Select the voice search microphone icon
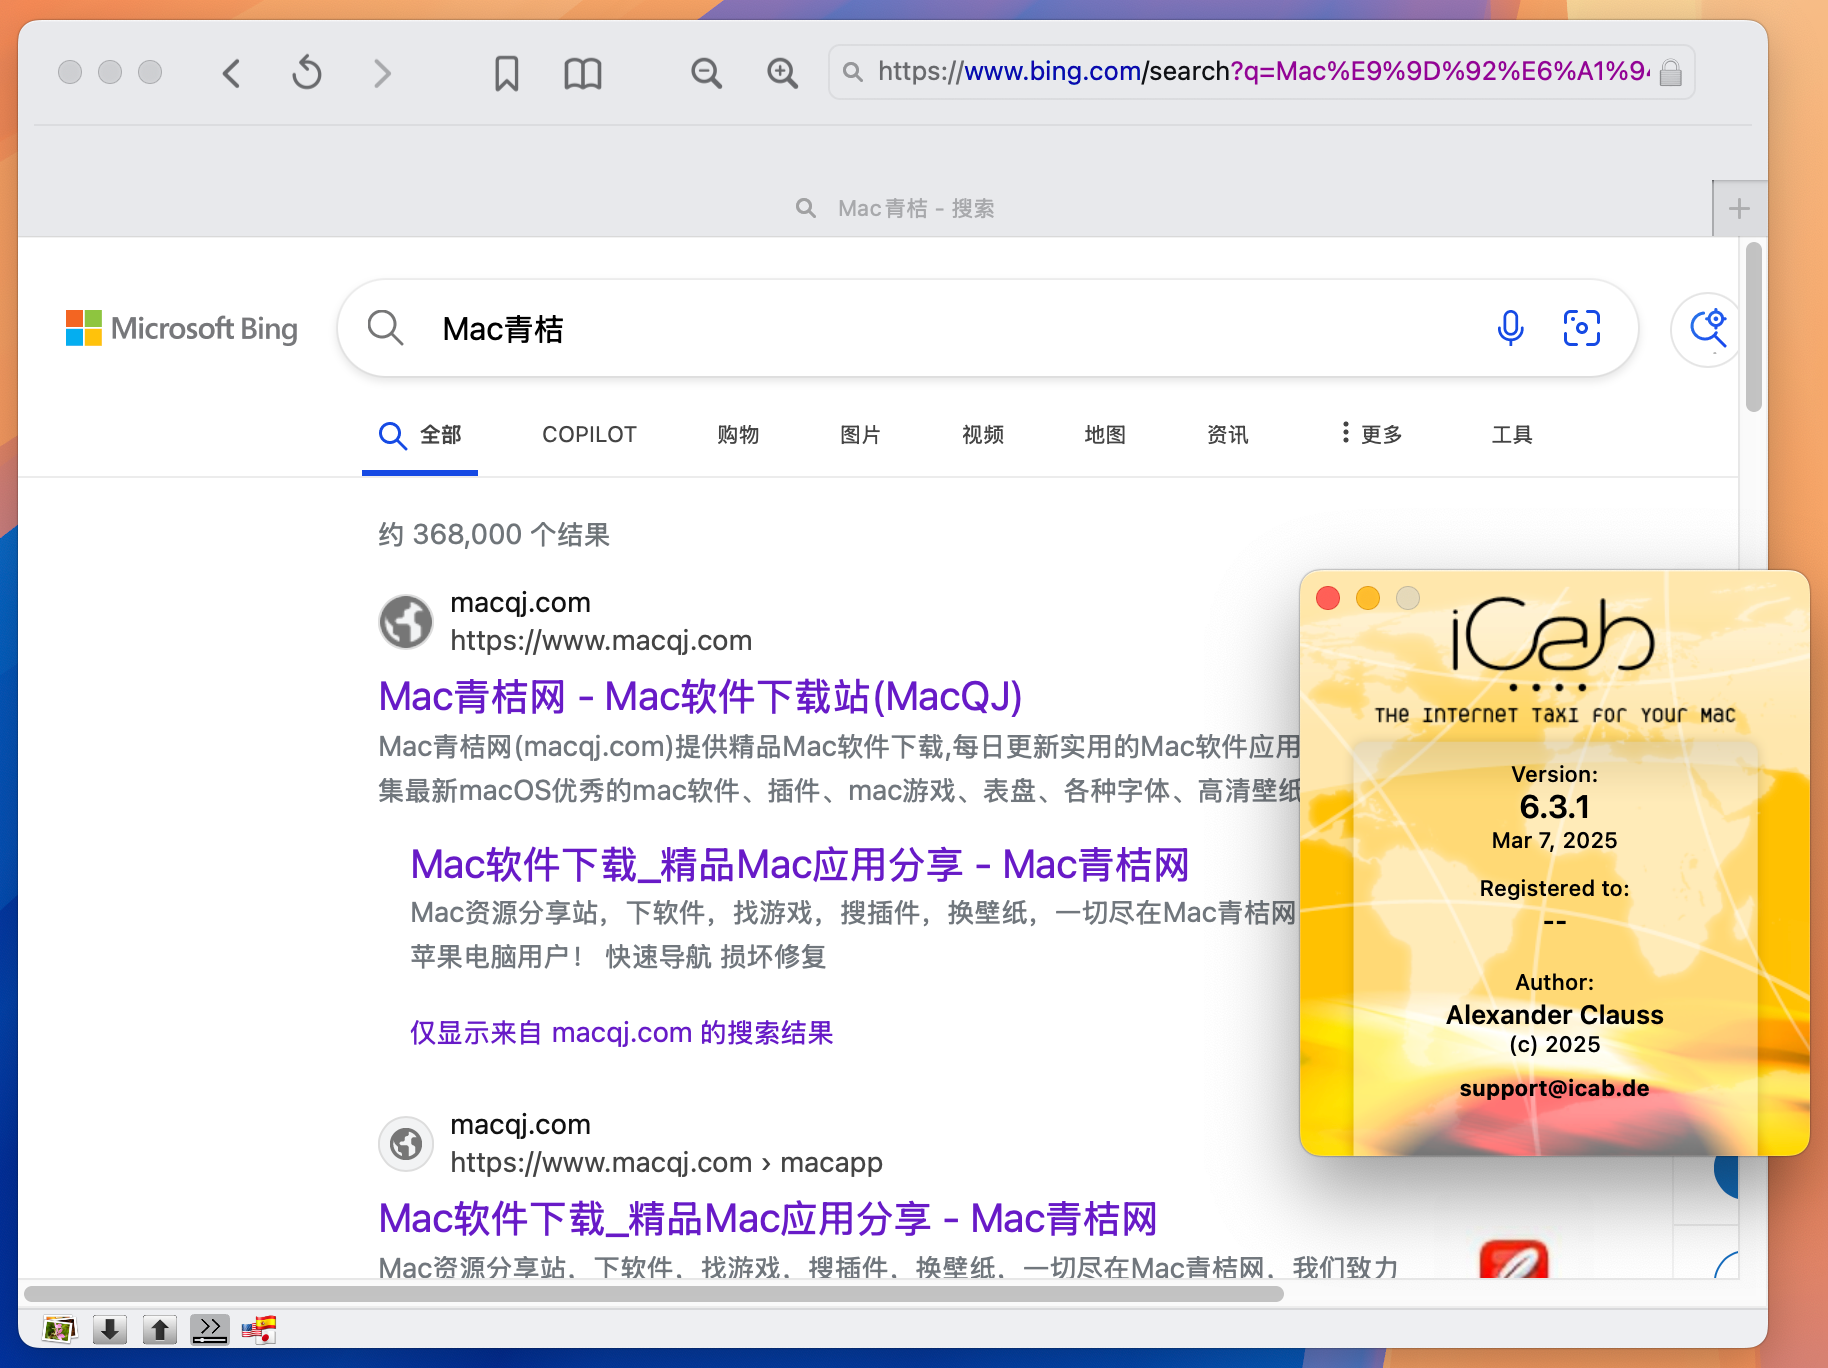 click(x=1511, y=328)
